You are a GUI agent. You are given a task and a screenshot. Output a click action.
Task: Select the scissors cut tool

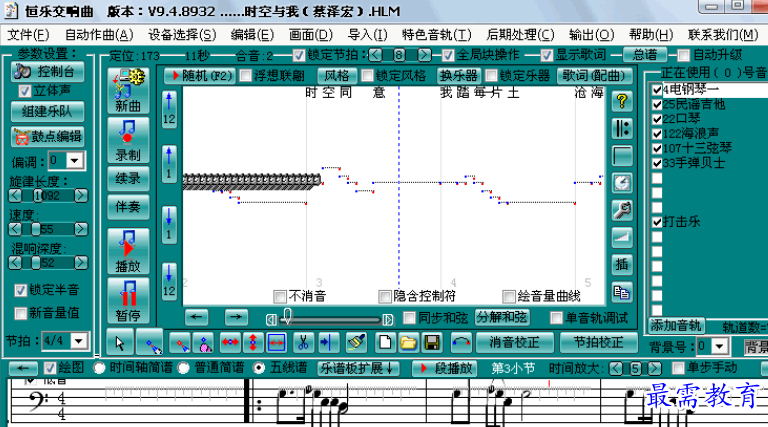point(303,343)
